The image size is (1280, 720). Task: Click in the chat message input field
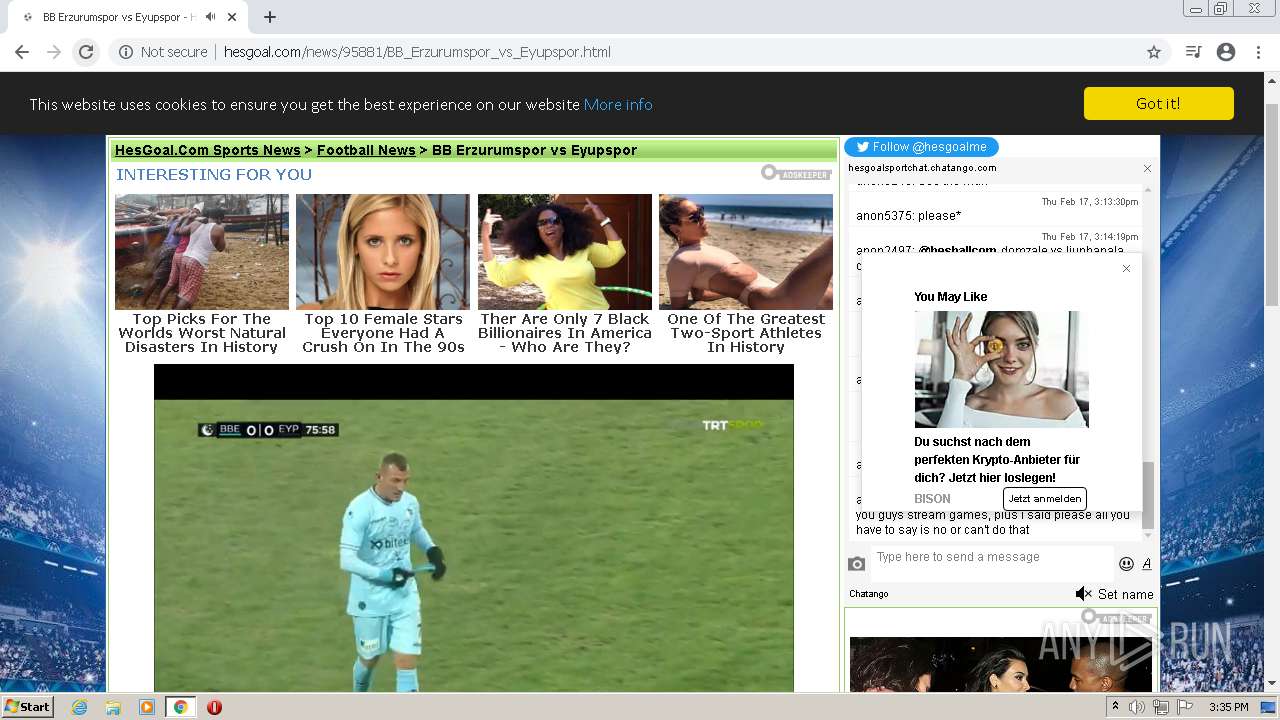coord(990,562)
